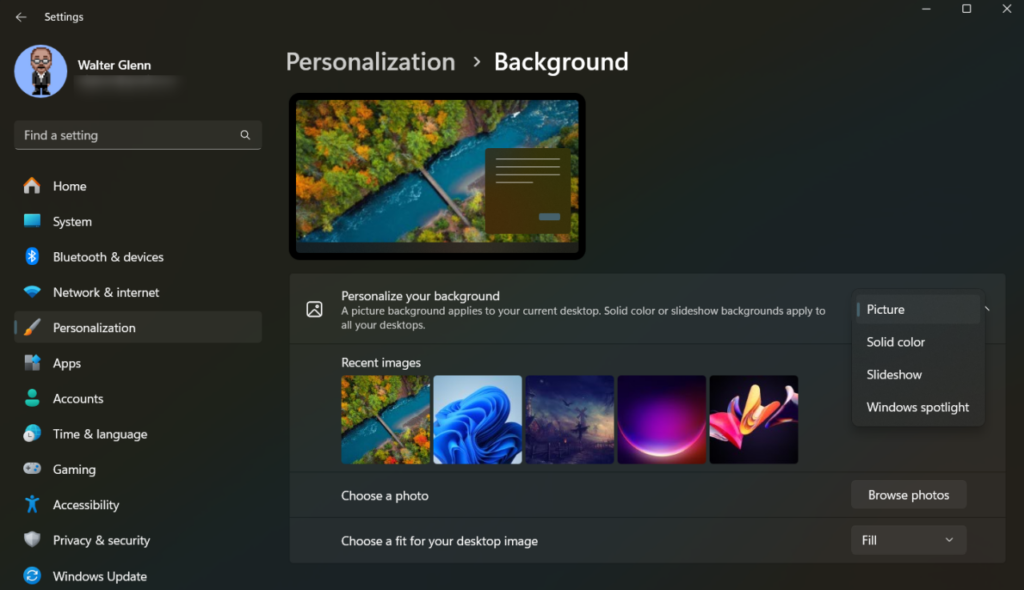Image resolution: width=1024 pixels, height=590 pixels.
Task: Open Time & language settings
Action: pos(138,434)
